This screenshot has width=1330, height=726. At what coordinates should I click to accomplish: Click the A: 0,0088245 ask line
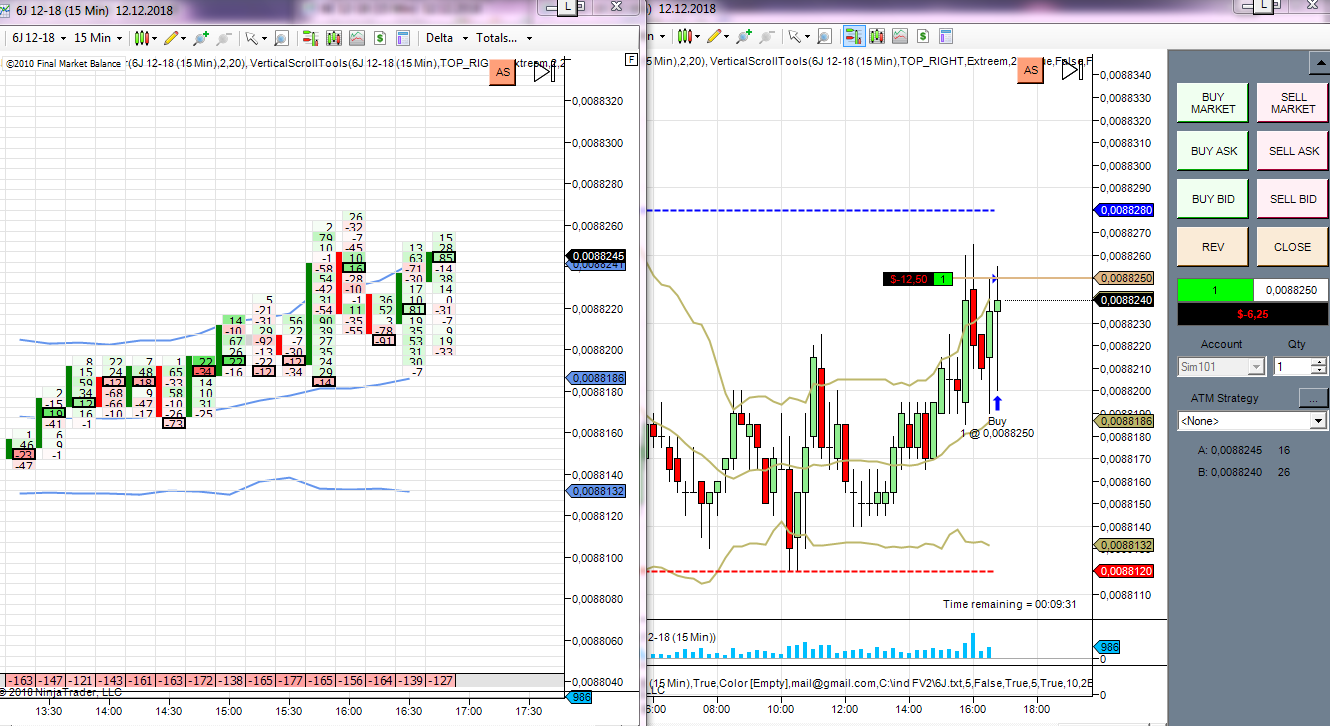tap(1244, 451)
